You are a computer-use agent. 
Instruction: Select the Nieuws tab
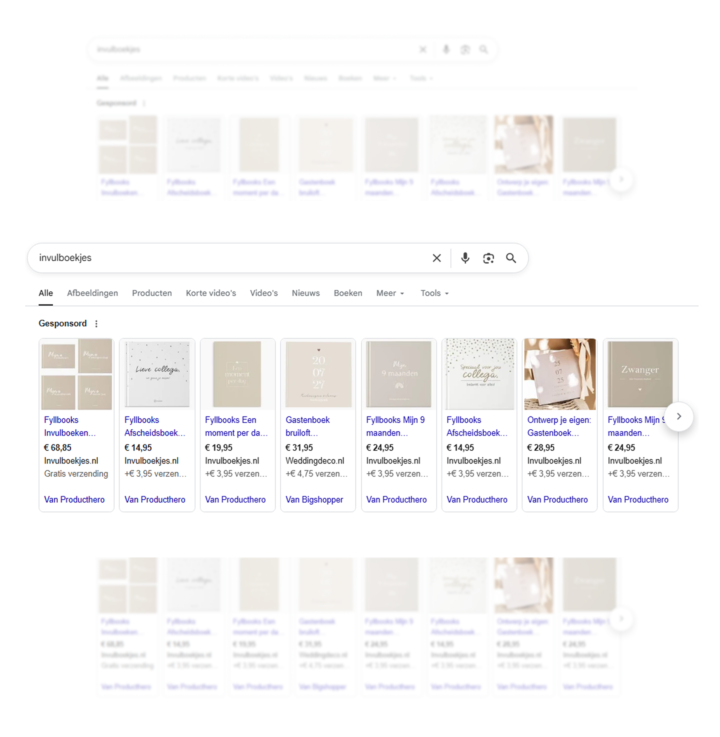(305, 293)
